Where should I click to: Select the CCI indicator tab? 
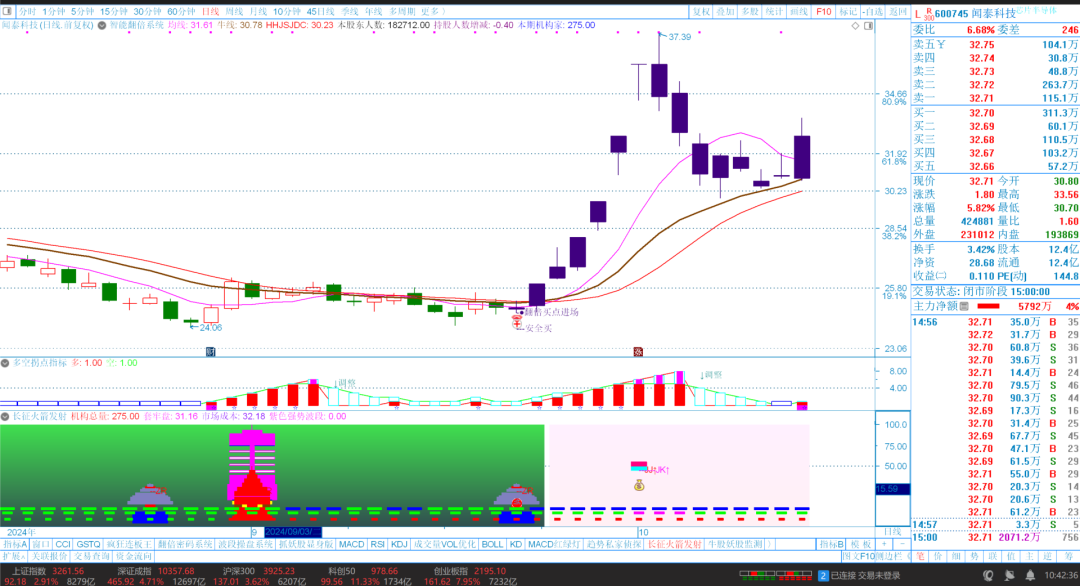click(63, 544)
